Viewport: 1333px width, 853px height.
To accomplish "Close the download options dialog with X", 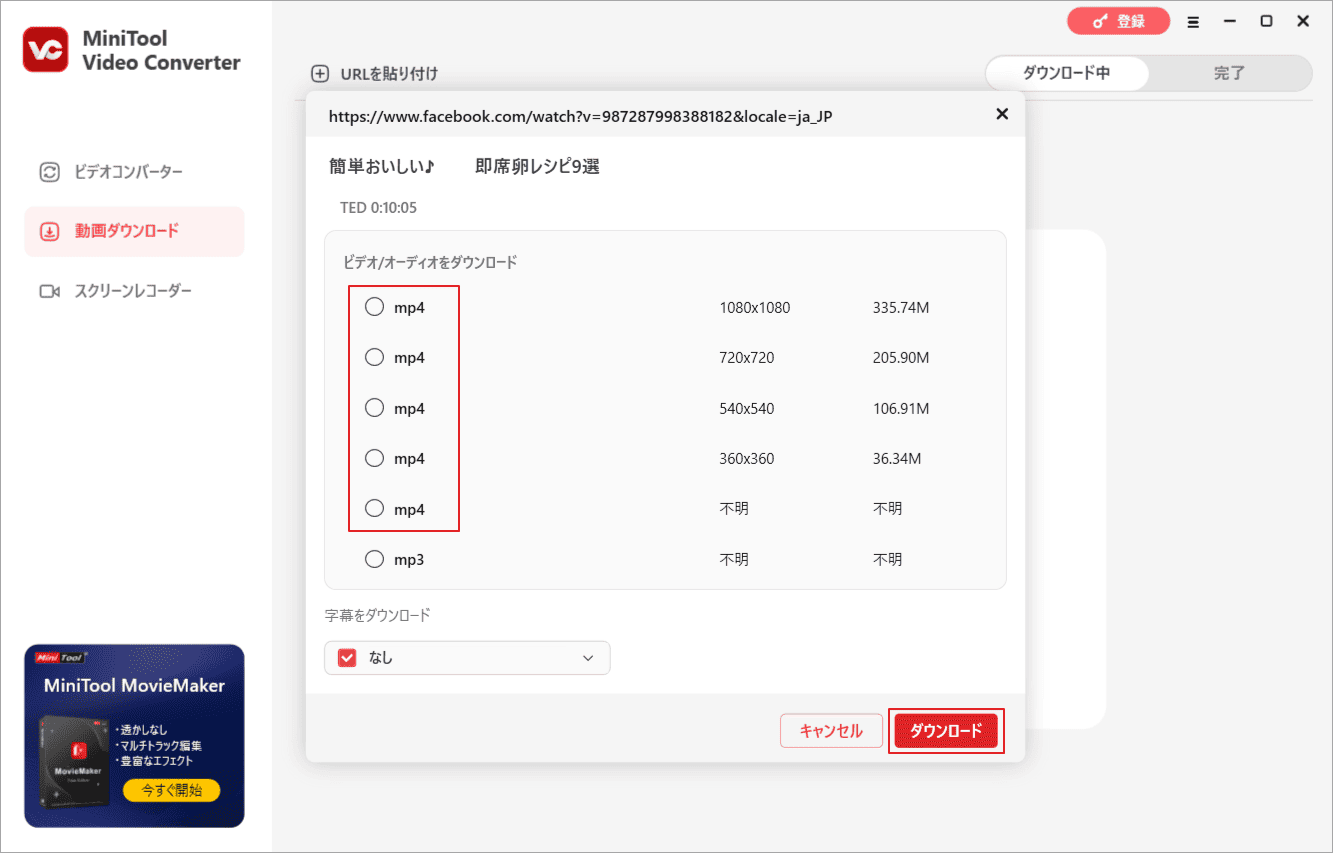I will [x=1002, y=114].
